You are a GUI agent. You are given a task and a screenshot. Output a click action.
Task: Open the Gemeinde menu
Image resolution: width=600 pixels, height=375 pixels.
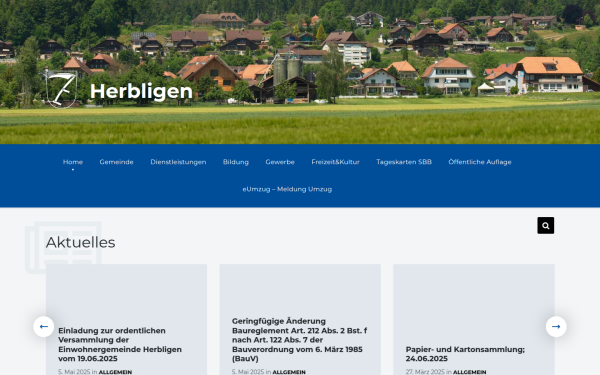pyautogui.click(x=116, y=162)
